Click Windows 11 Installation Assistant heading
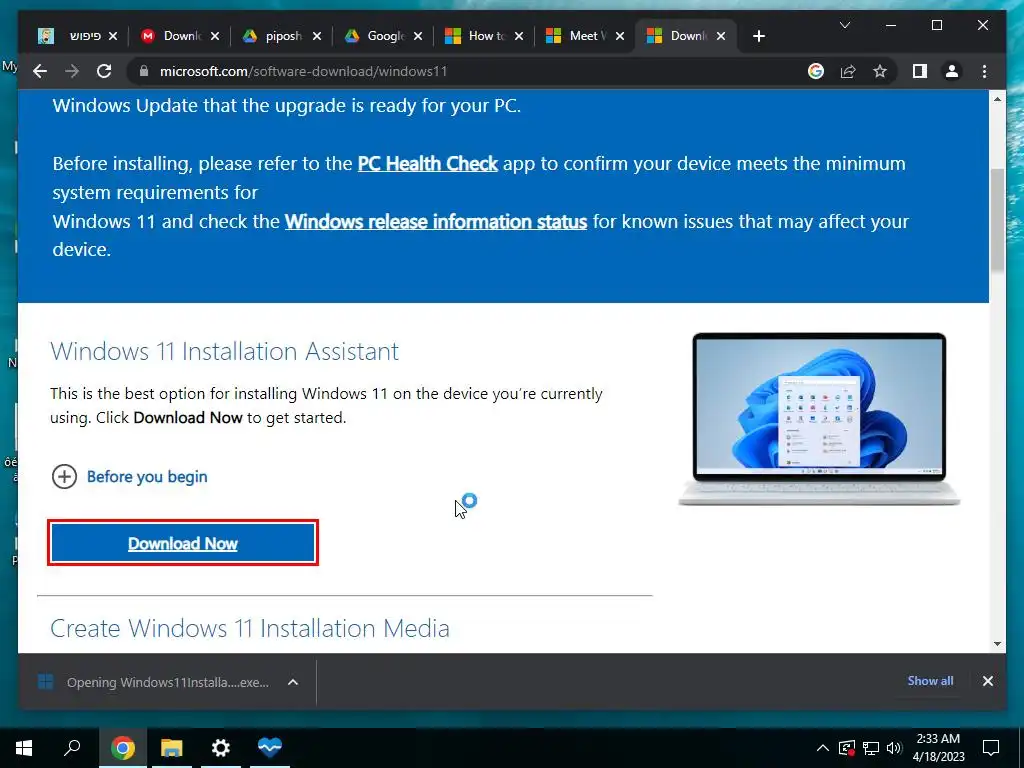This screenshot has height=768, width=1024. tap(224, 351)
